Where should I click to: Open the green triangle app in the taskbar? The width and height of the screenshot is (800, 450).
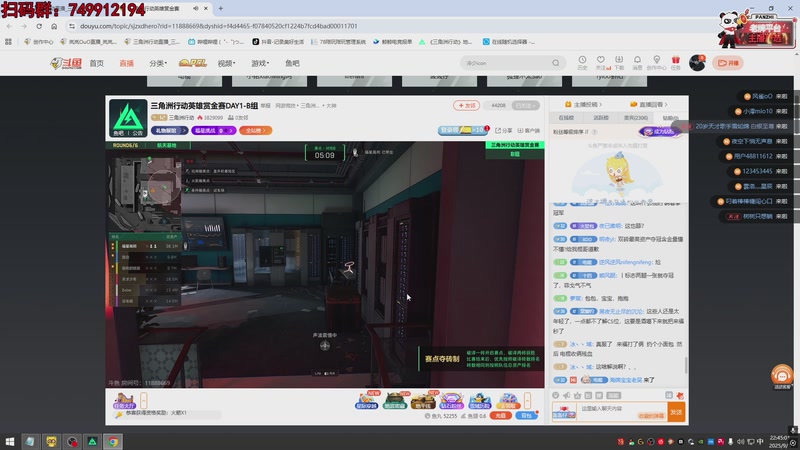point(92,442)
